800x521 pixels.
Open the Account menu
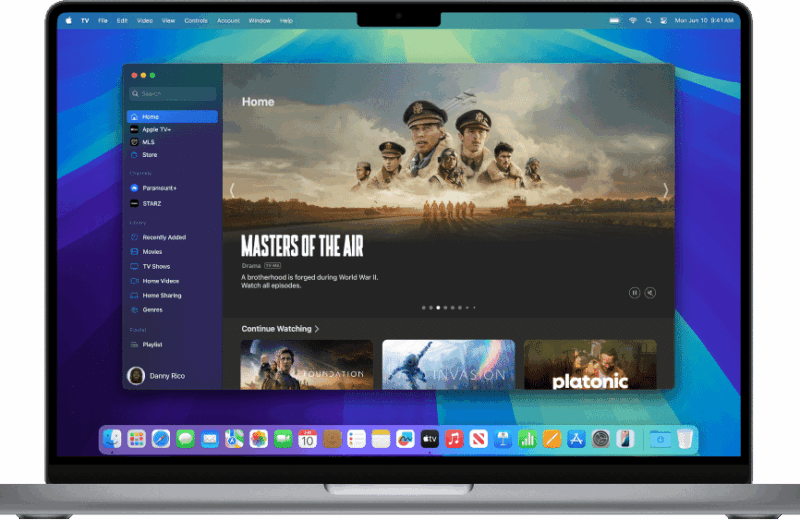[228, 21]
